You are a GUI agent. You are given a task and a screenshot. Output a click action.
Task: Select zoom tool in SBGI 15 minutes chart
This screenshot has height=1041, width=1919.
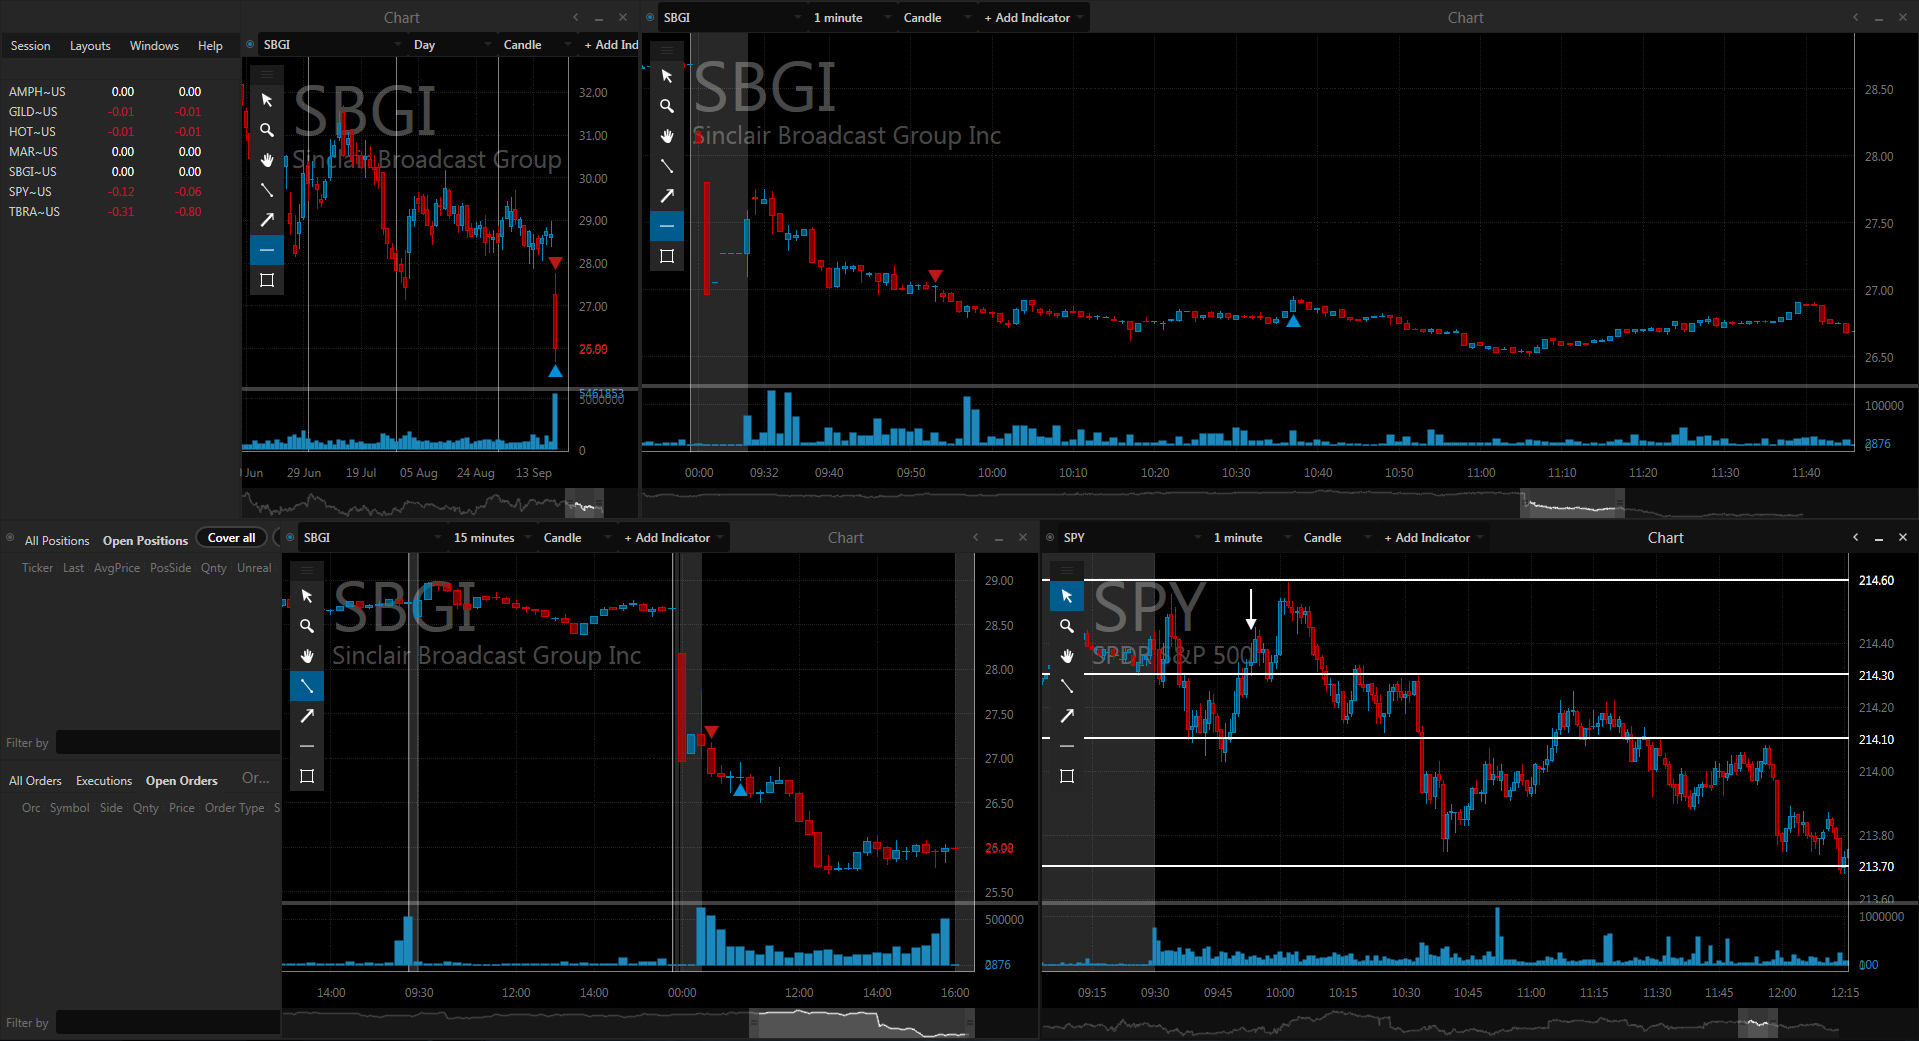pos(307,626)
